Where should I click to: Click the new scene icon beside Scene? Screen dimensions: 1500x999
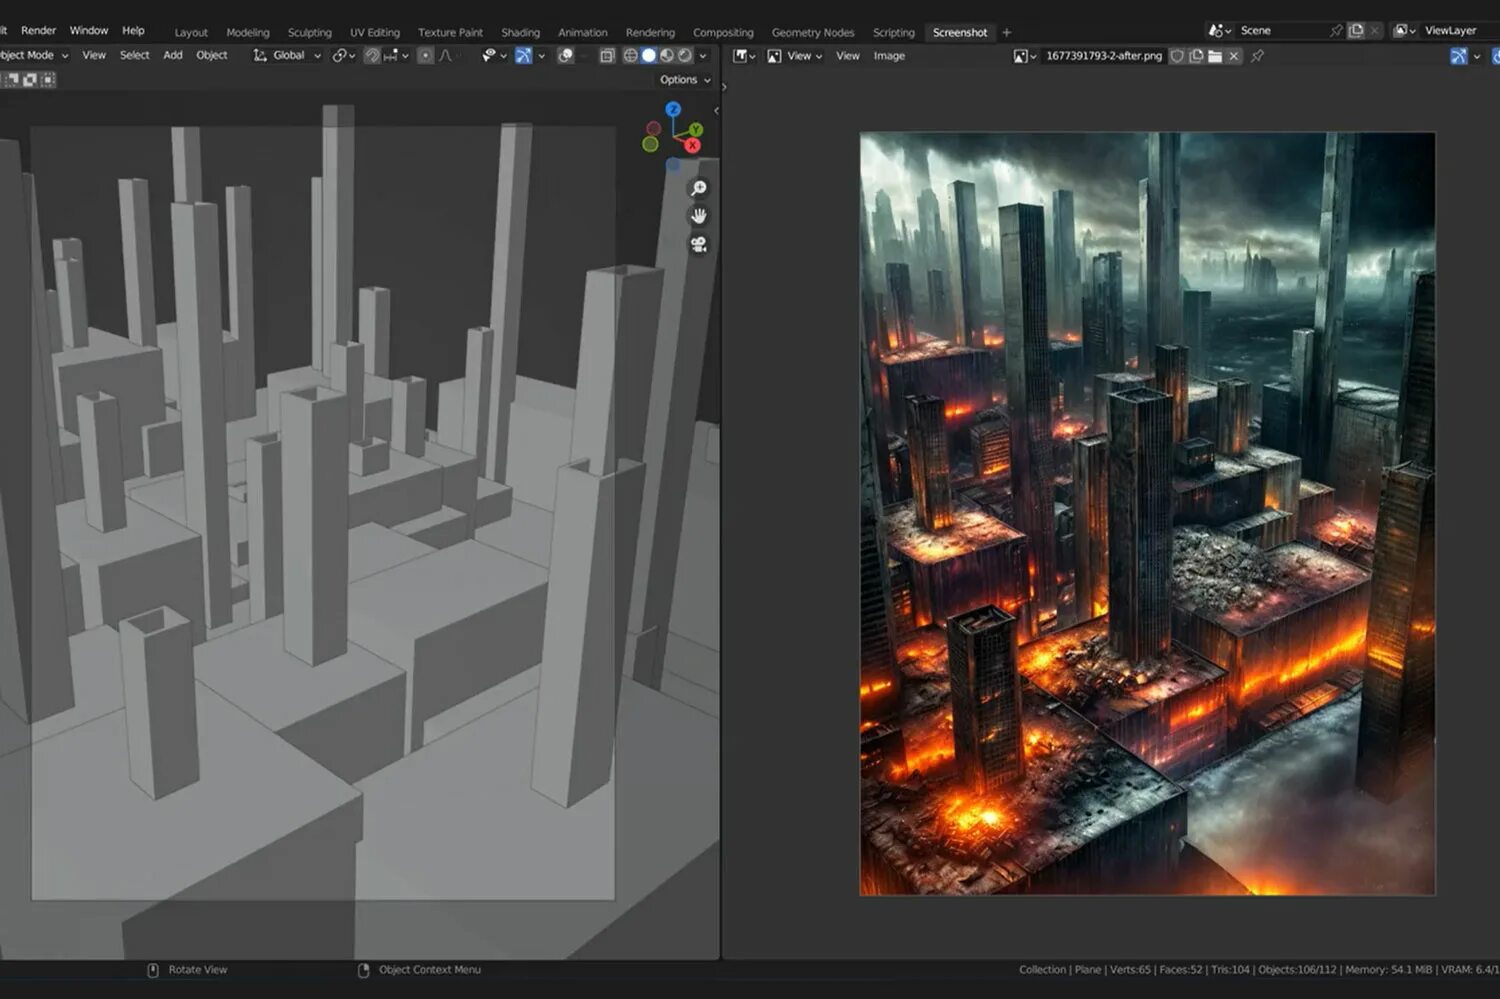(x=1356, y=31)
